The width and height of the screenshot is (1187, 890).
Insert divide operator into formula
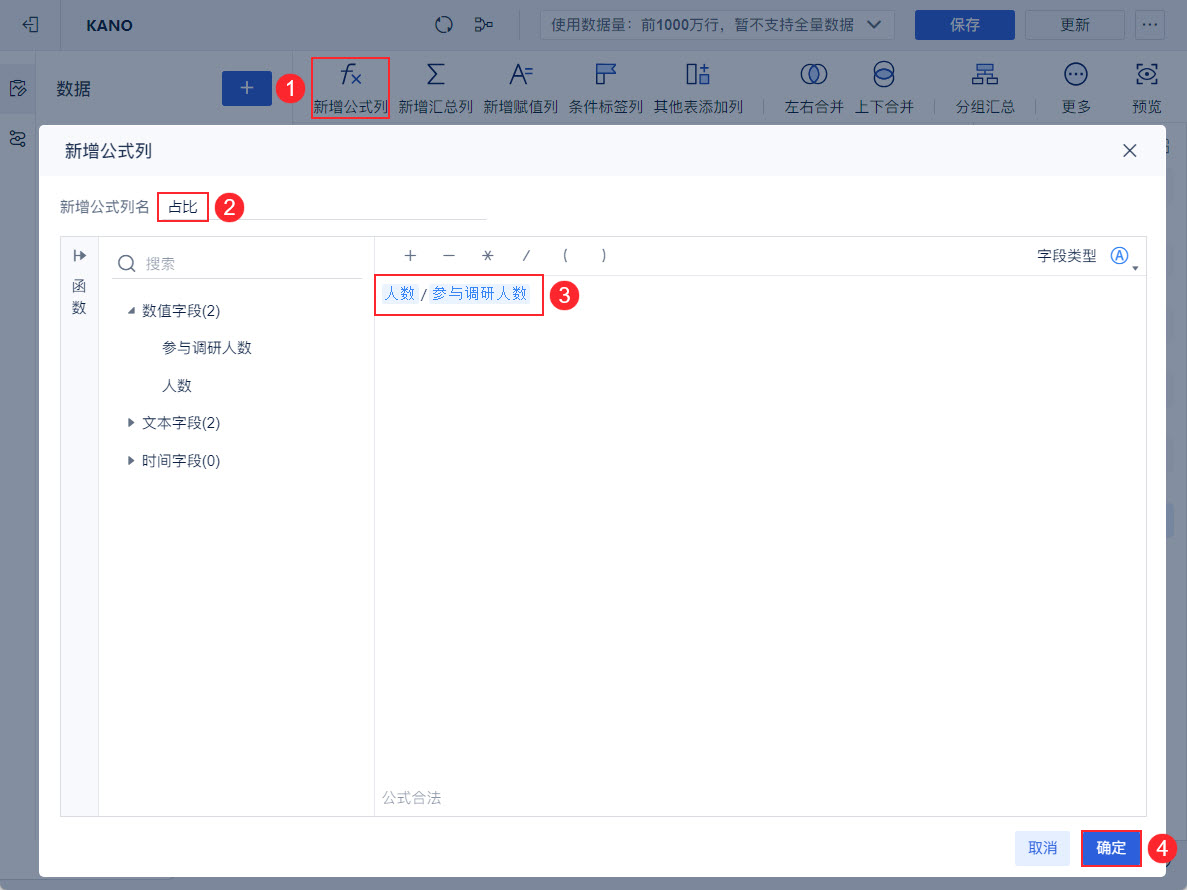click(x=526, y=256)
